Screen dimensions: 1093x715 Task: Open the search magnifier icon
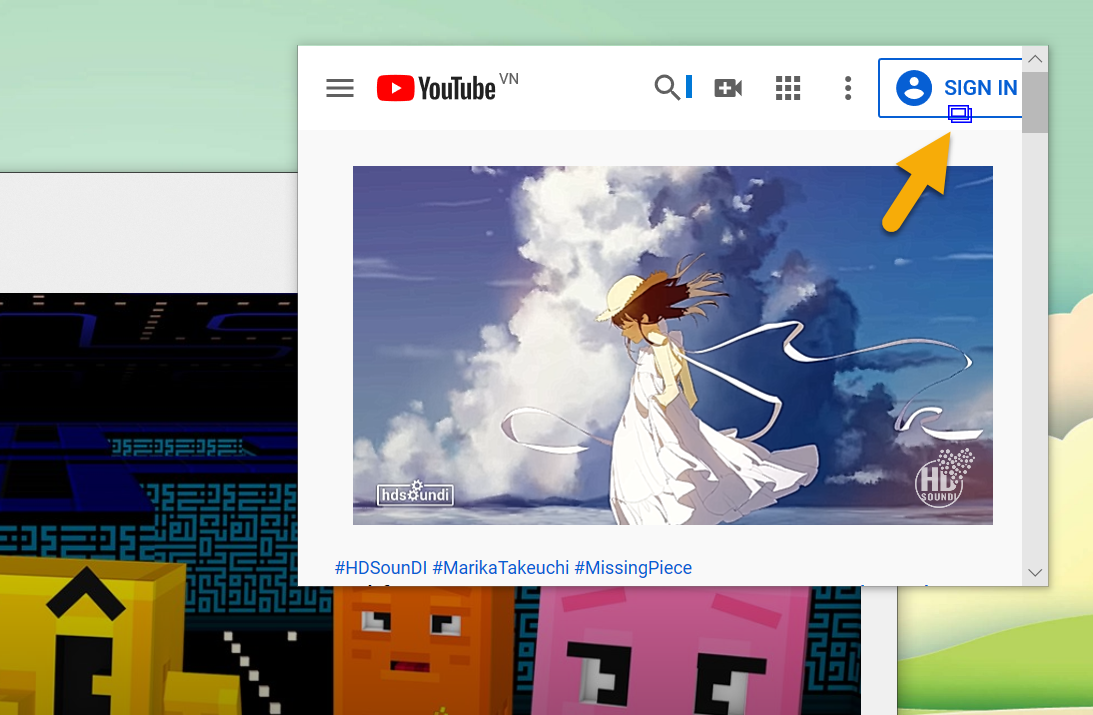[667, 88]
